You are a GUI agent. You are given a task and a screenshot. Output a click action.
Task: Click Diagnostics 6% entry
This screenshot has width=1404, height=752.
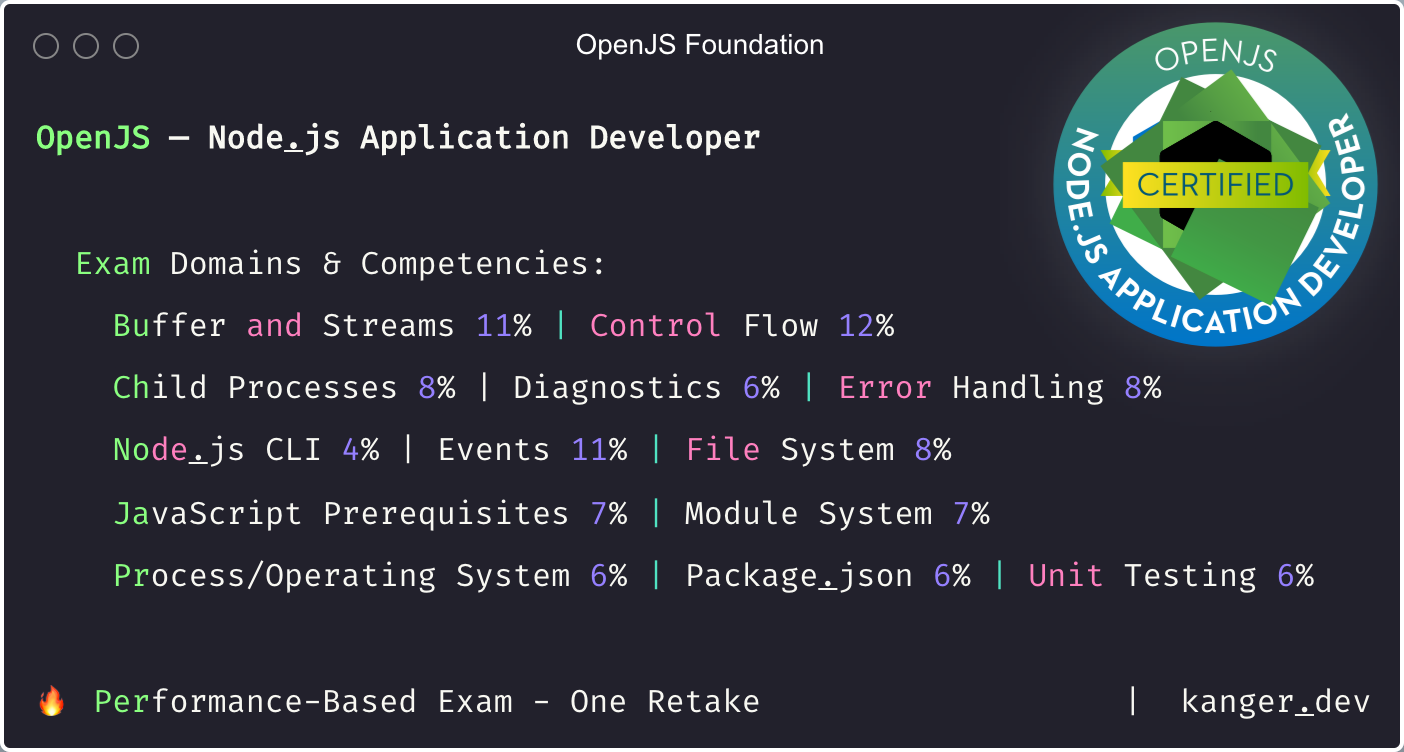(x=646, y=388)
